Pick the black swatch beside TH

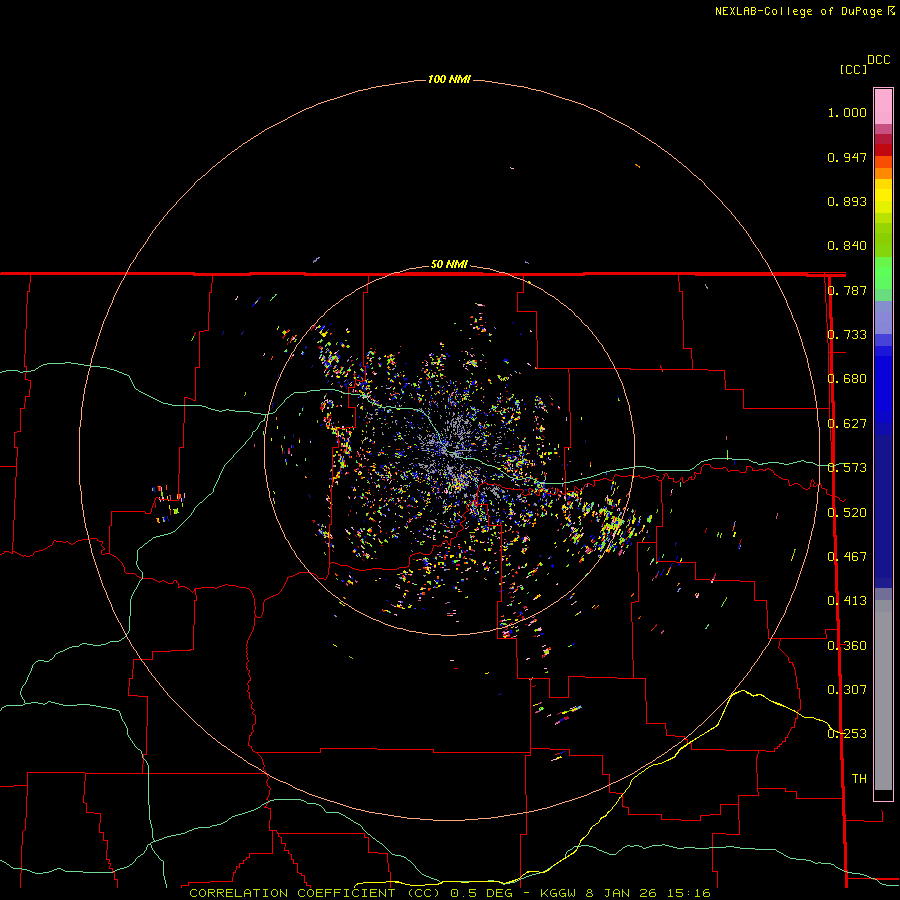point(883,794)
